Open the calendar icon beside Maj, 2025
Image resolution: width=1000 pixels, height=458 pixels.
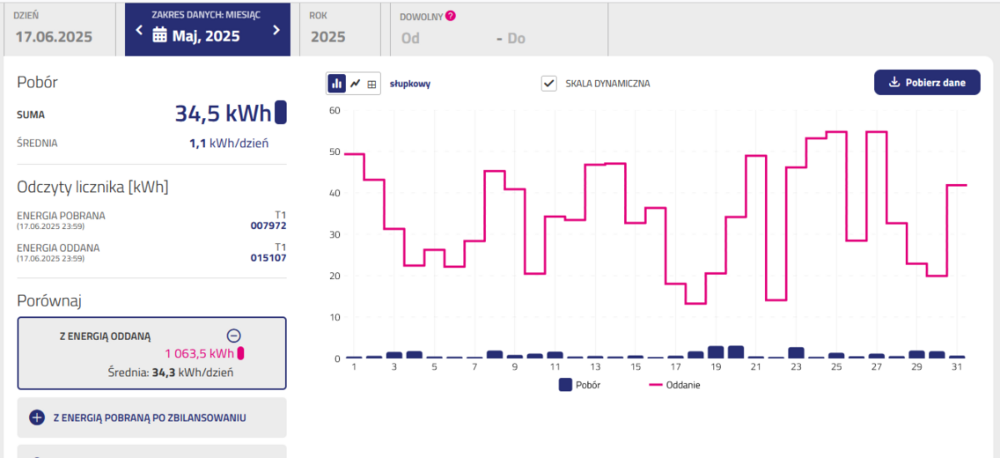[160, 36]
